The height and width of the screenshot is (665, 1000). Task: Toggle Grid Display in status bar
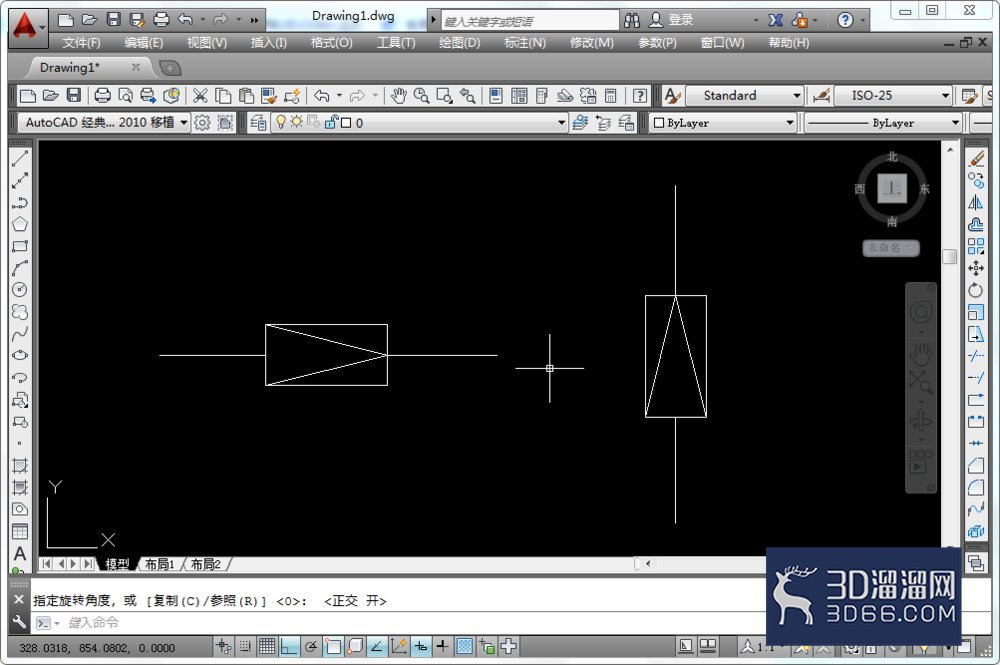[x=267, y=647]
